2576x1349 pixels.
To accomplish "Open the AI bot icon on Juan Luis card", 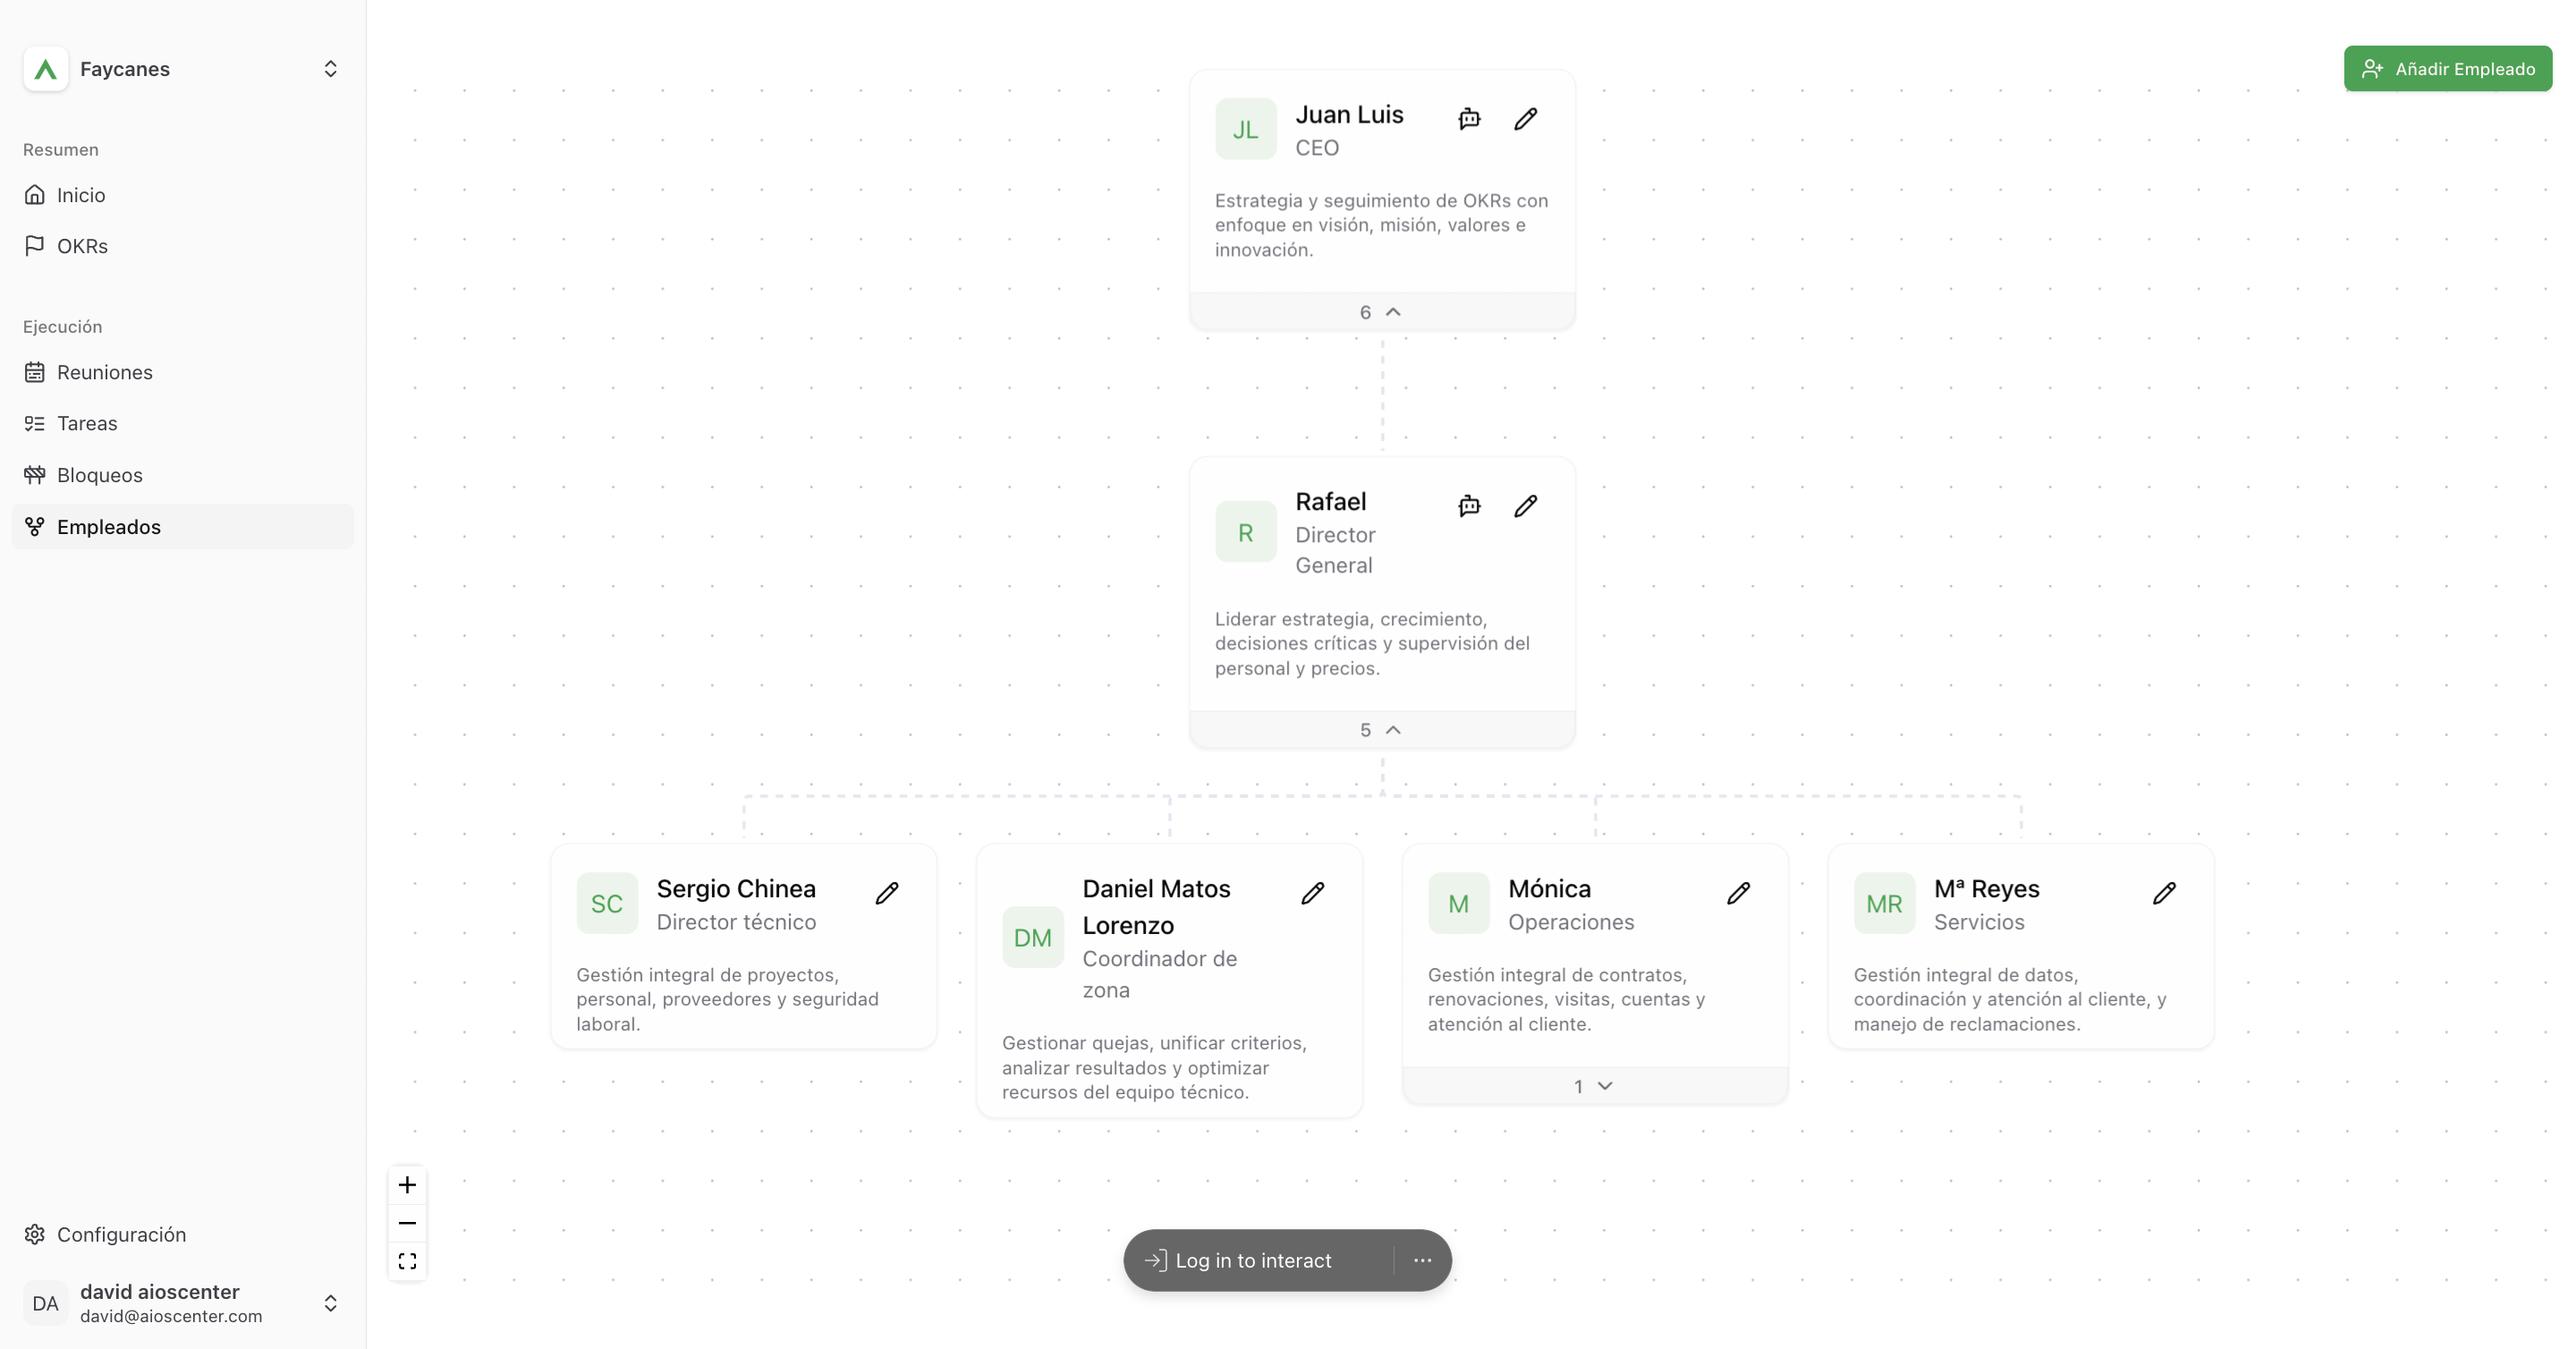I will pos(1469,119).
